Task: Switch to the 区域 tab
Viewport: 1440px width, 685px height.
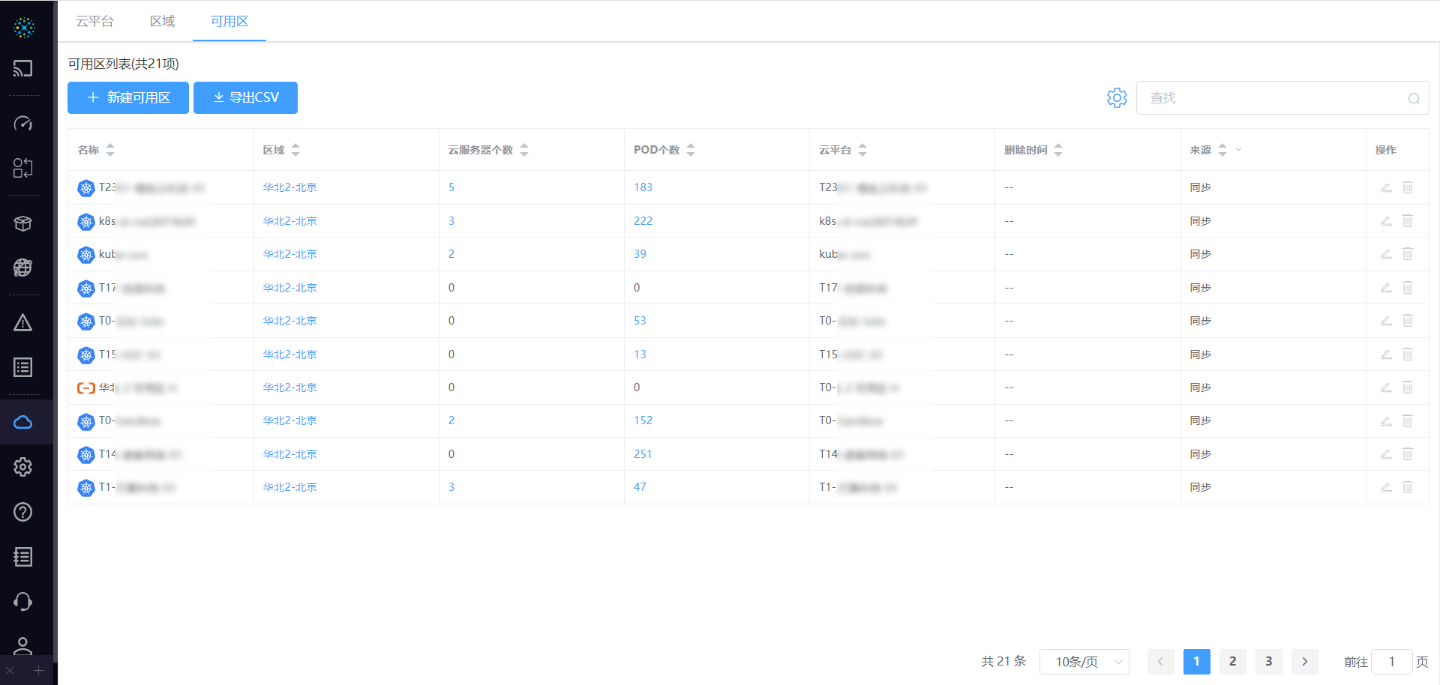Action: [x=162, y=21]
